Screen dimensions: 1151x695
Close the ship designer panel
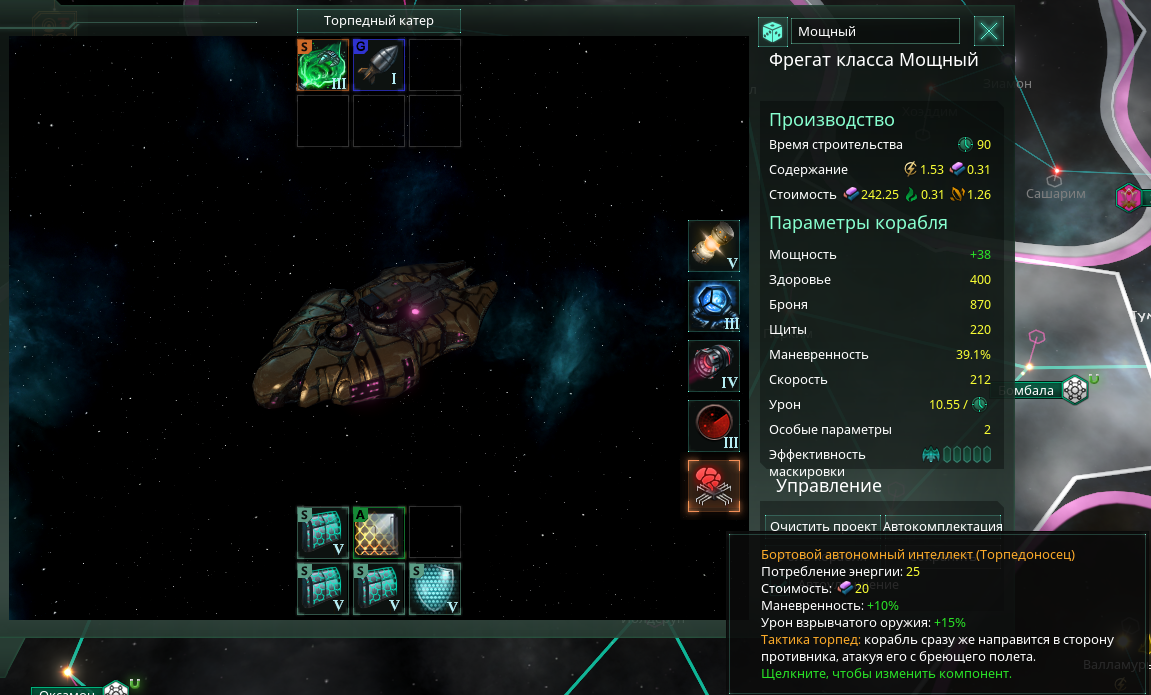tap(989, 32)
